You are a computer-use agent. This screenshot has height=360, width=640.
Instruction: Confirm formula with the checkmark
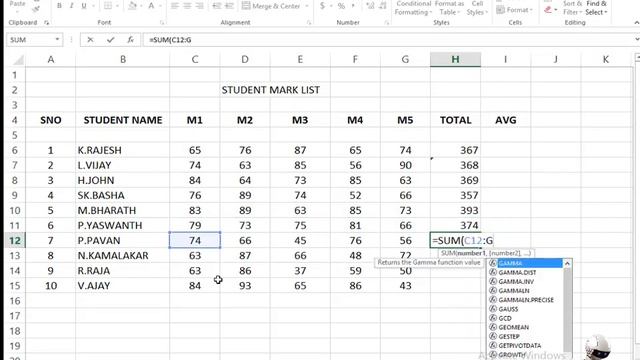point(110,40)
